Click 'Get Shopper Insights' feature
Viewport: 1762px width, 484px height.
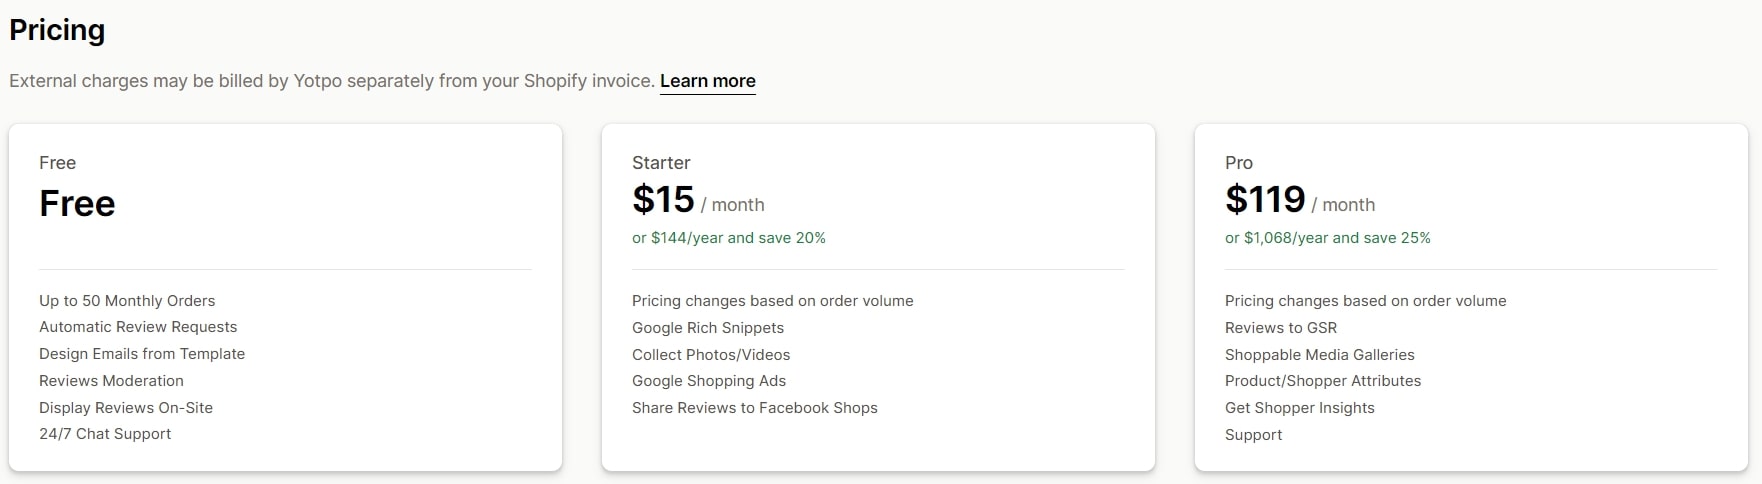click(x=1300, y=408)
